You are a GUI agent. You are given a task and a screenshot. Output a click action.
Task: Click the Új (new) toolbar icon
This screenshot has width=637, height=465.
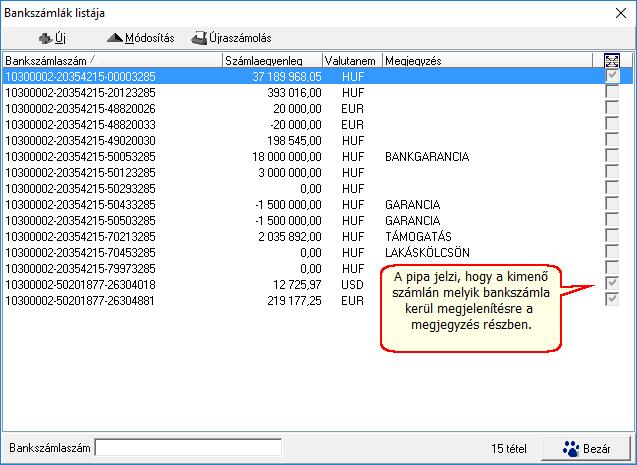coord(45,39)
